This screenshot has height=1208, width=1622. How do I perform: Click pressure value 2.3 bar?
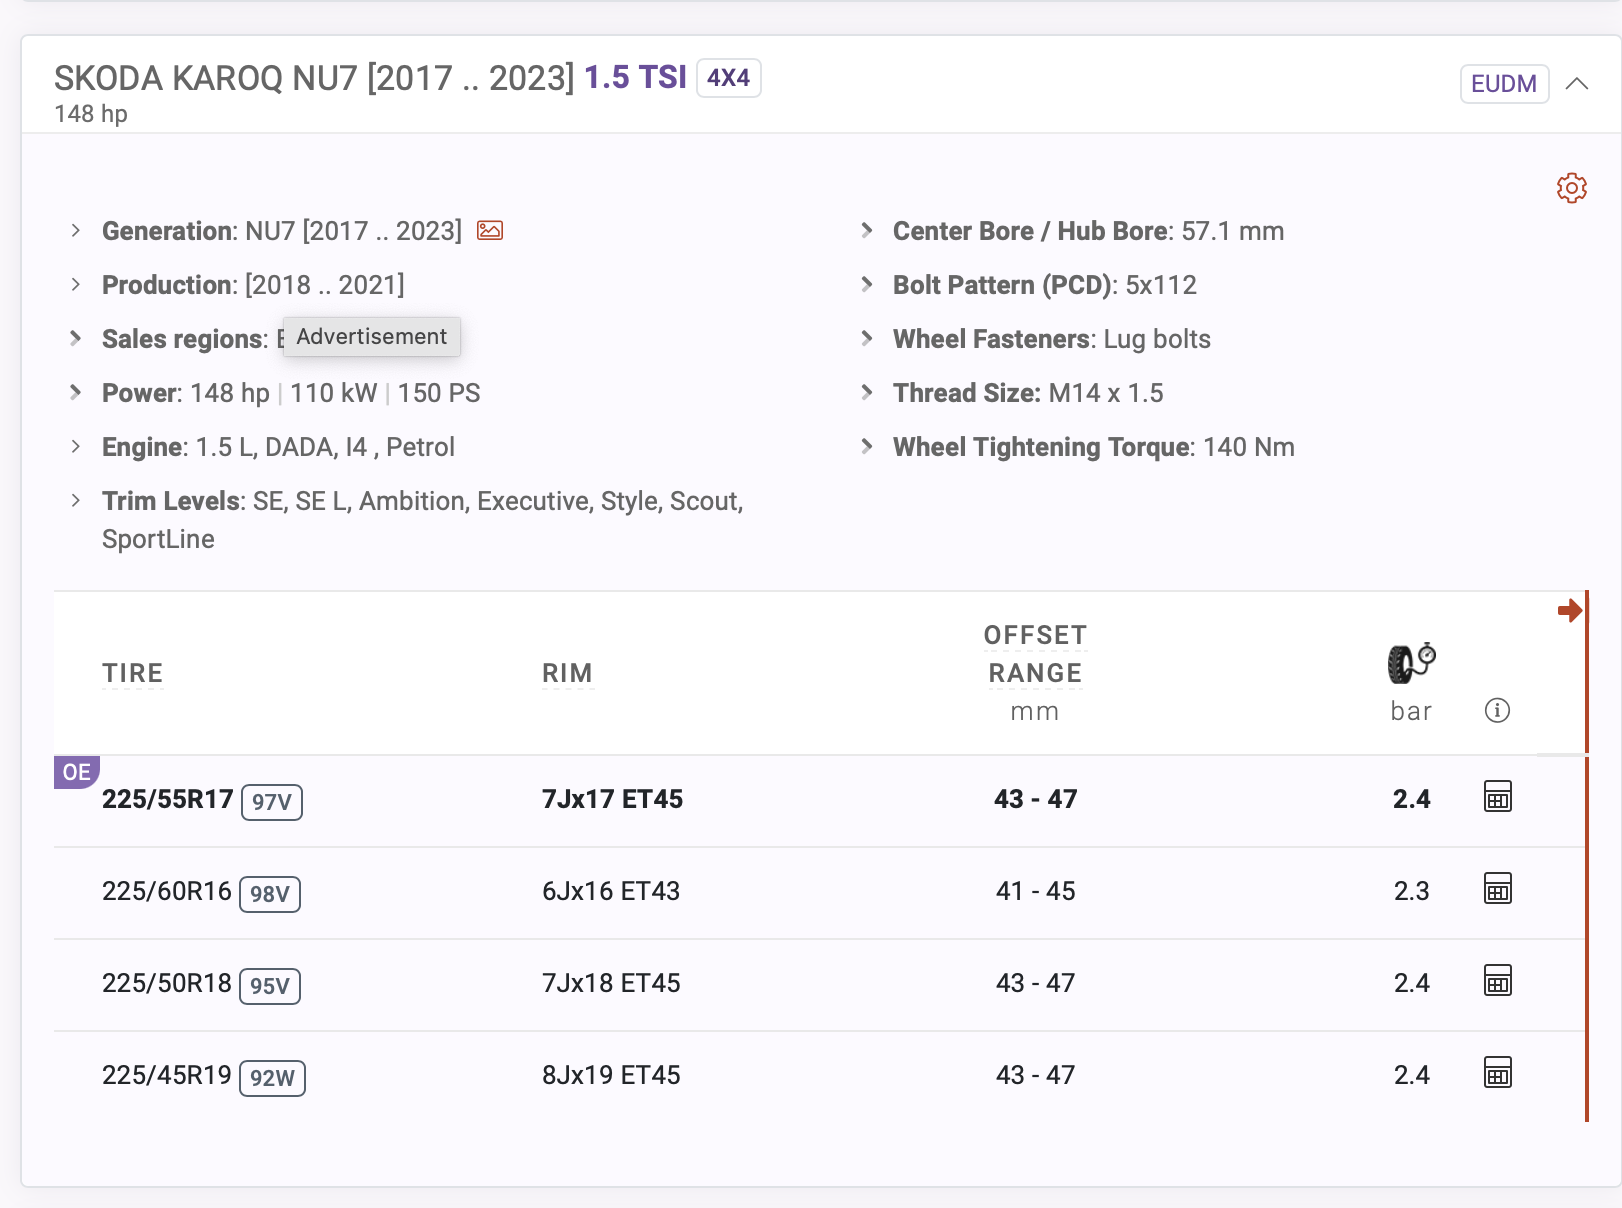1411,891
